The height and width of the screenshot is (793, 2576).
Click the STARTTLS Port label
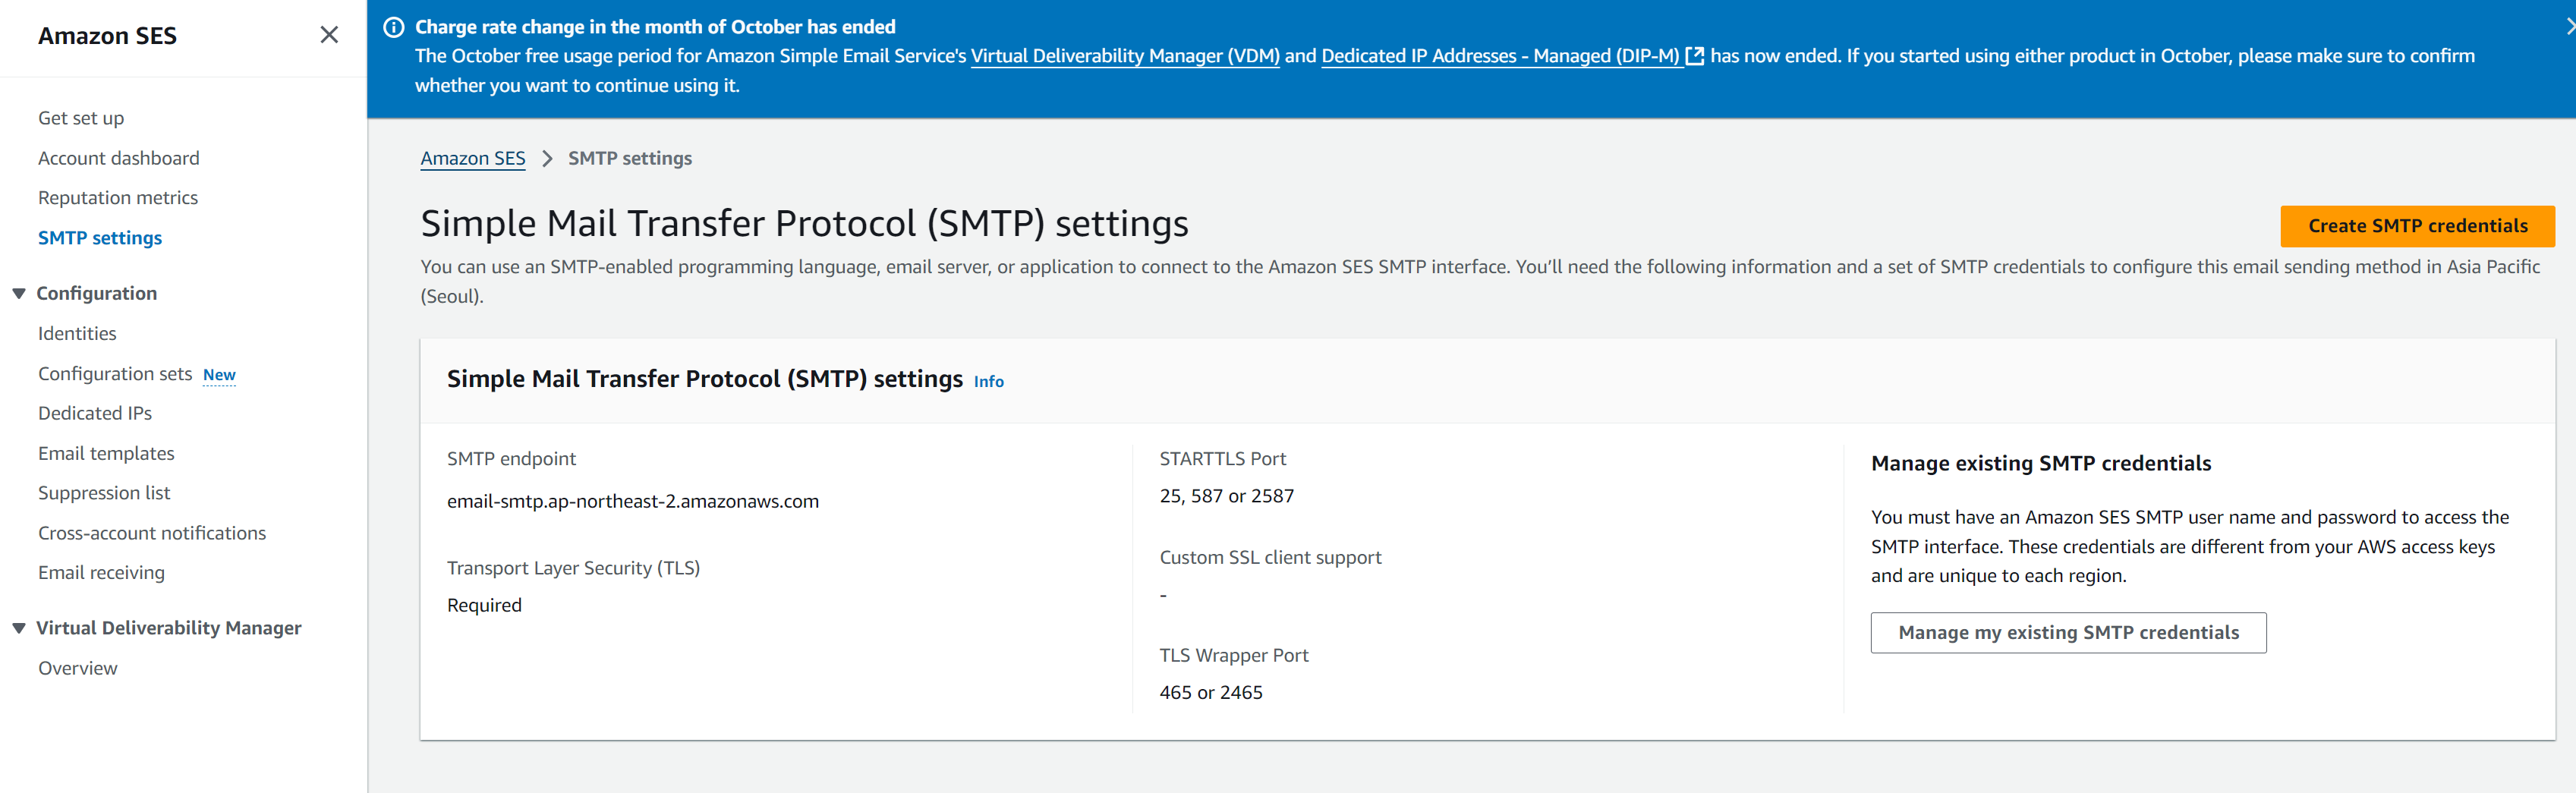click(x=1222, y=459)
